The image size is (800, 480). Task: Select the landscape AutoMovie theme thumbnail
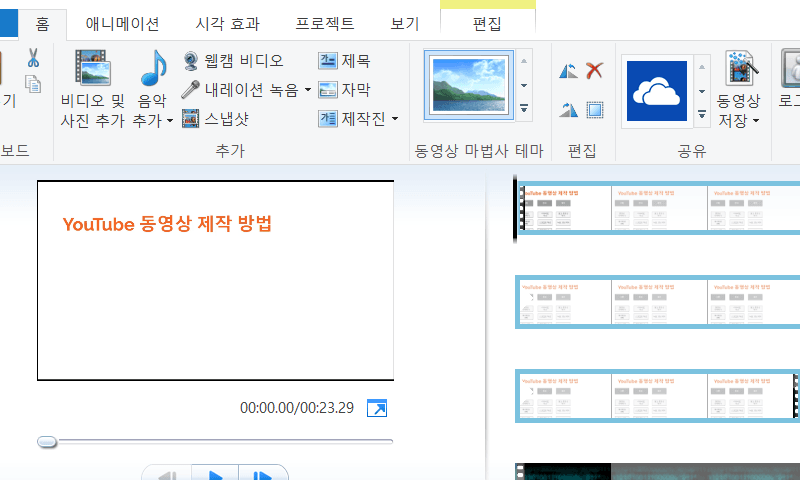pyautogui.click(x=469, y=85)
